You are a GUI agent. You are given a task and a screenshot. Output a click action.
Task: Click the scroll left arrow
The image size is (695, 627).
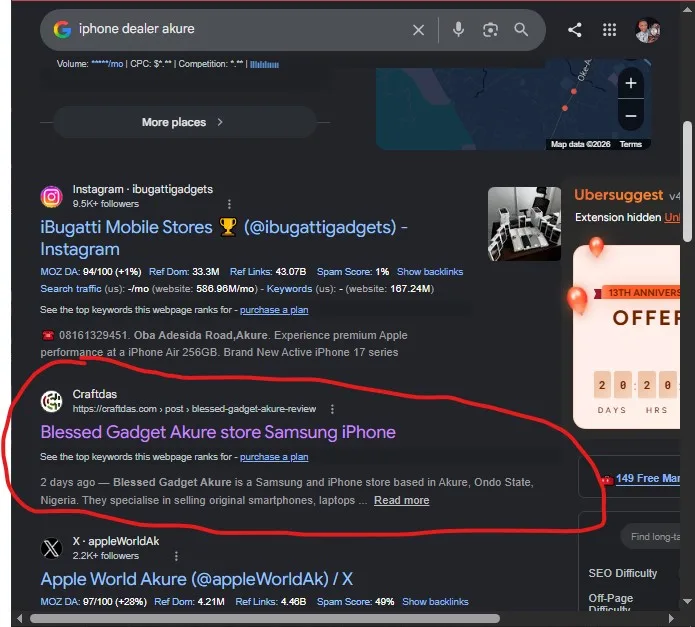[x=19, y=618]
